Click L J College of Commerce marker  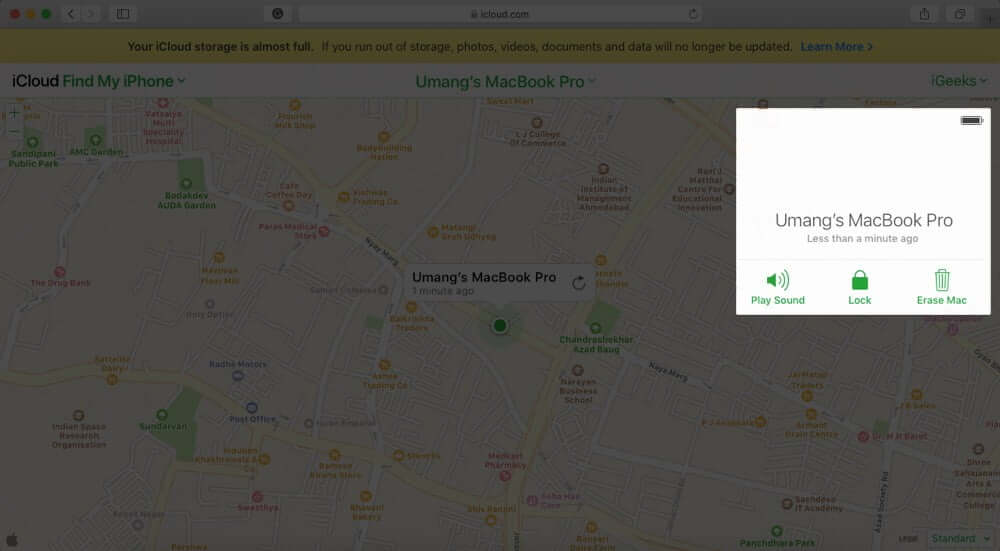[537, 122]
